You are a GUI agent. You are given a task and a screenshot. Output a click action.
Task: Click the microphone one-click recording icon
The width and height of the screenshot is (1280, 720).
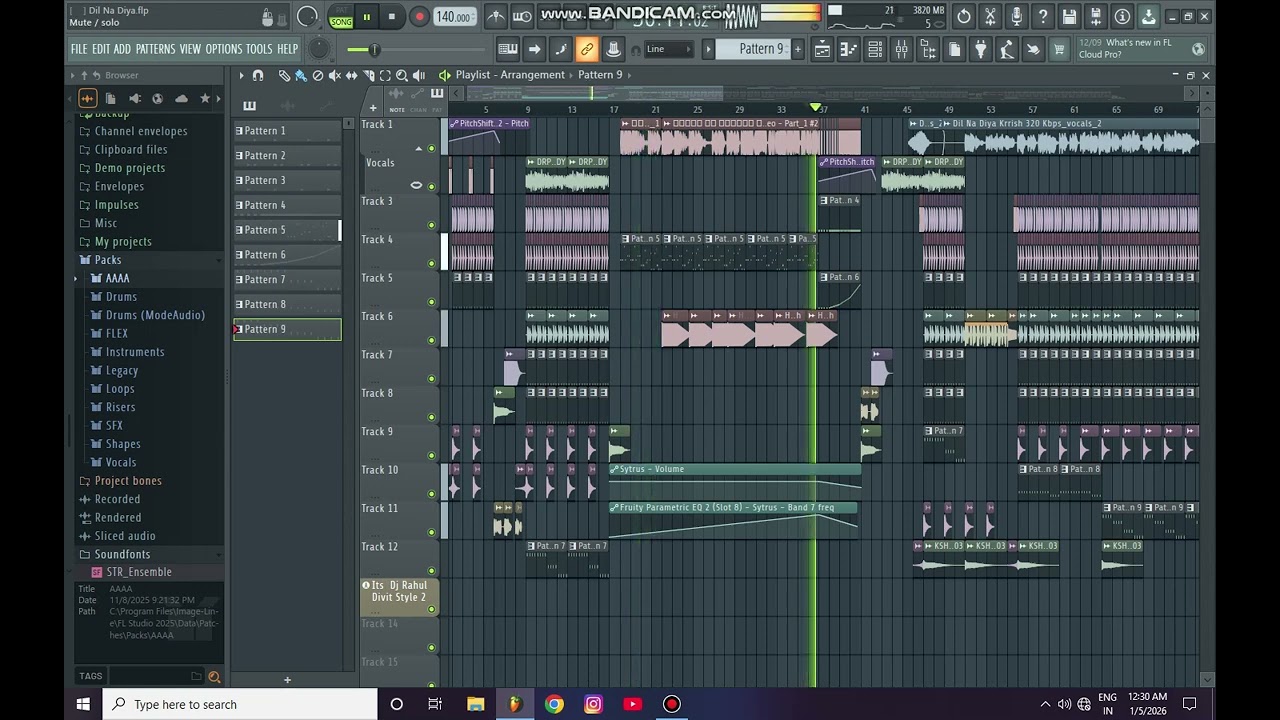(1017, 16)
